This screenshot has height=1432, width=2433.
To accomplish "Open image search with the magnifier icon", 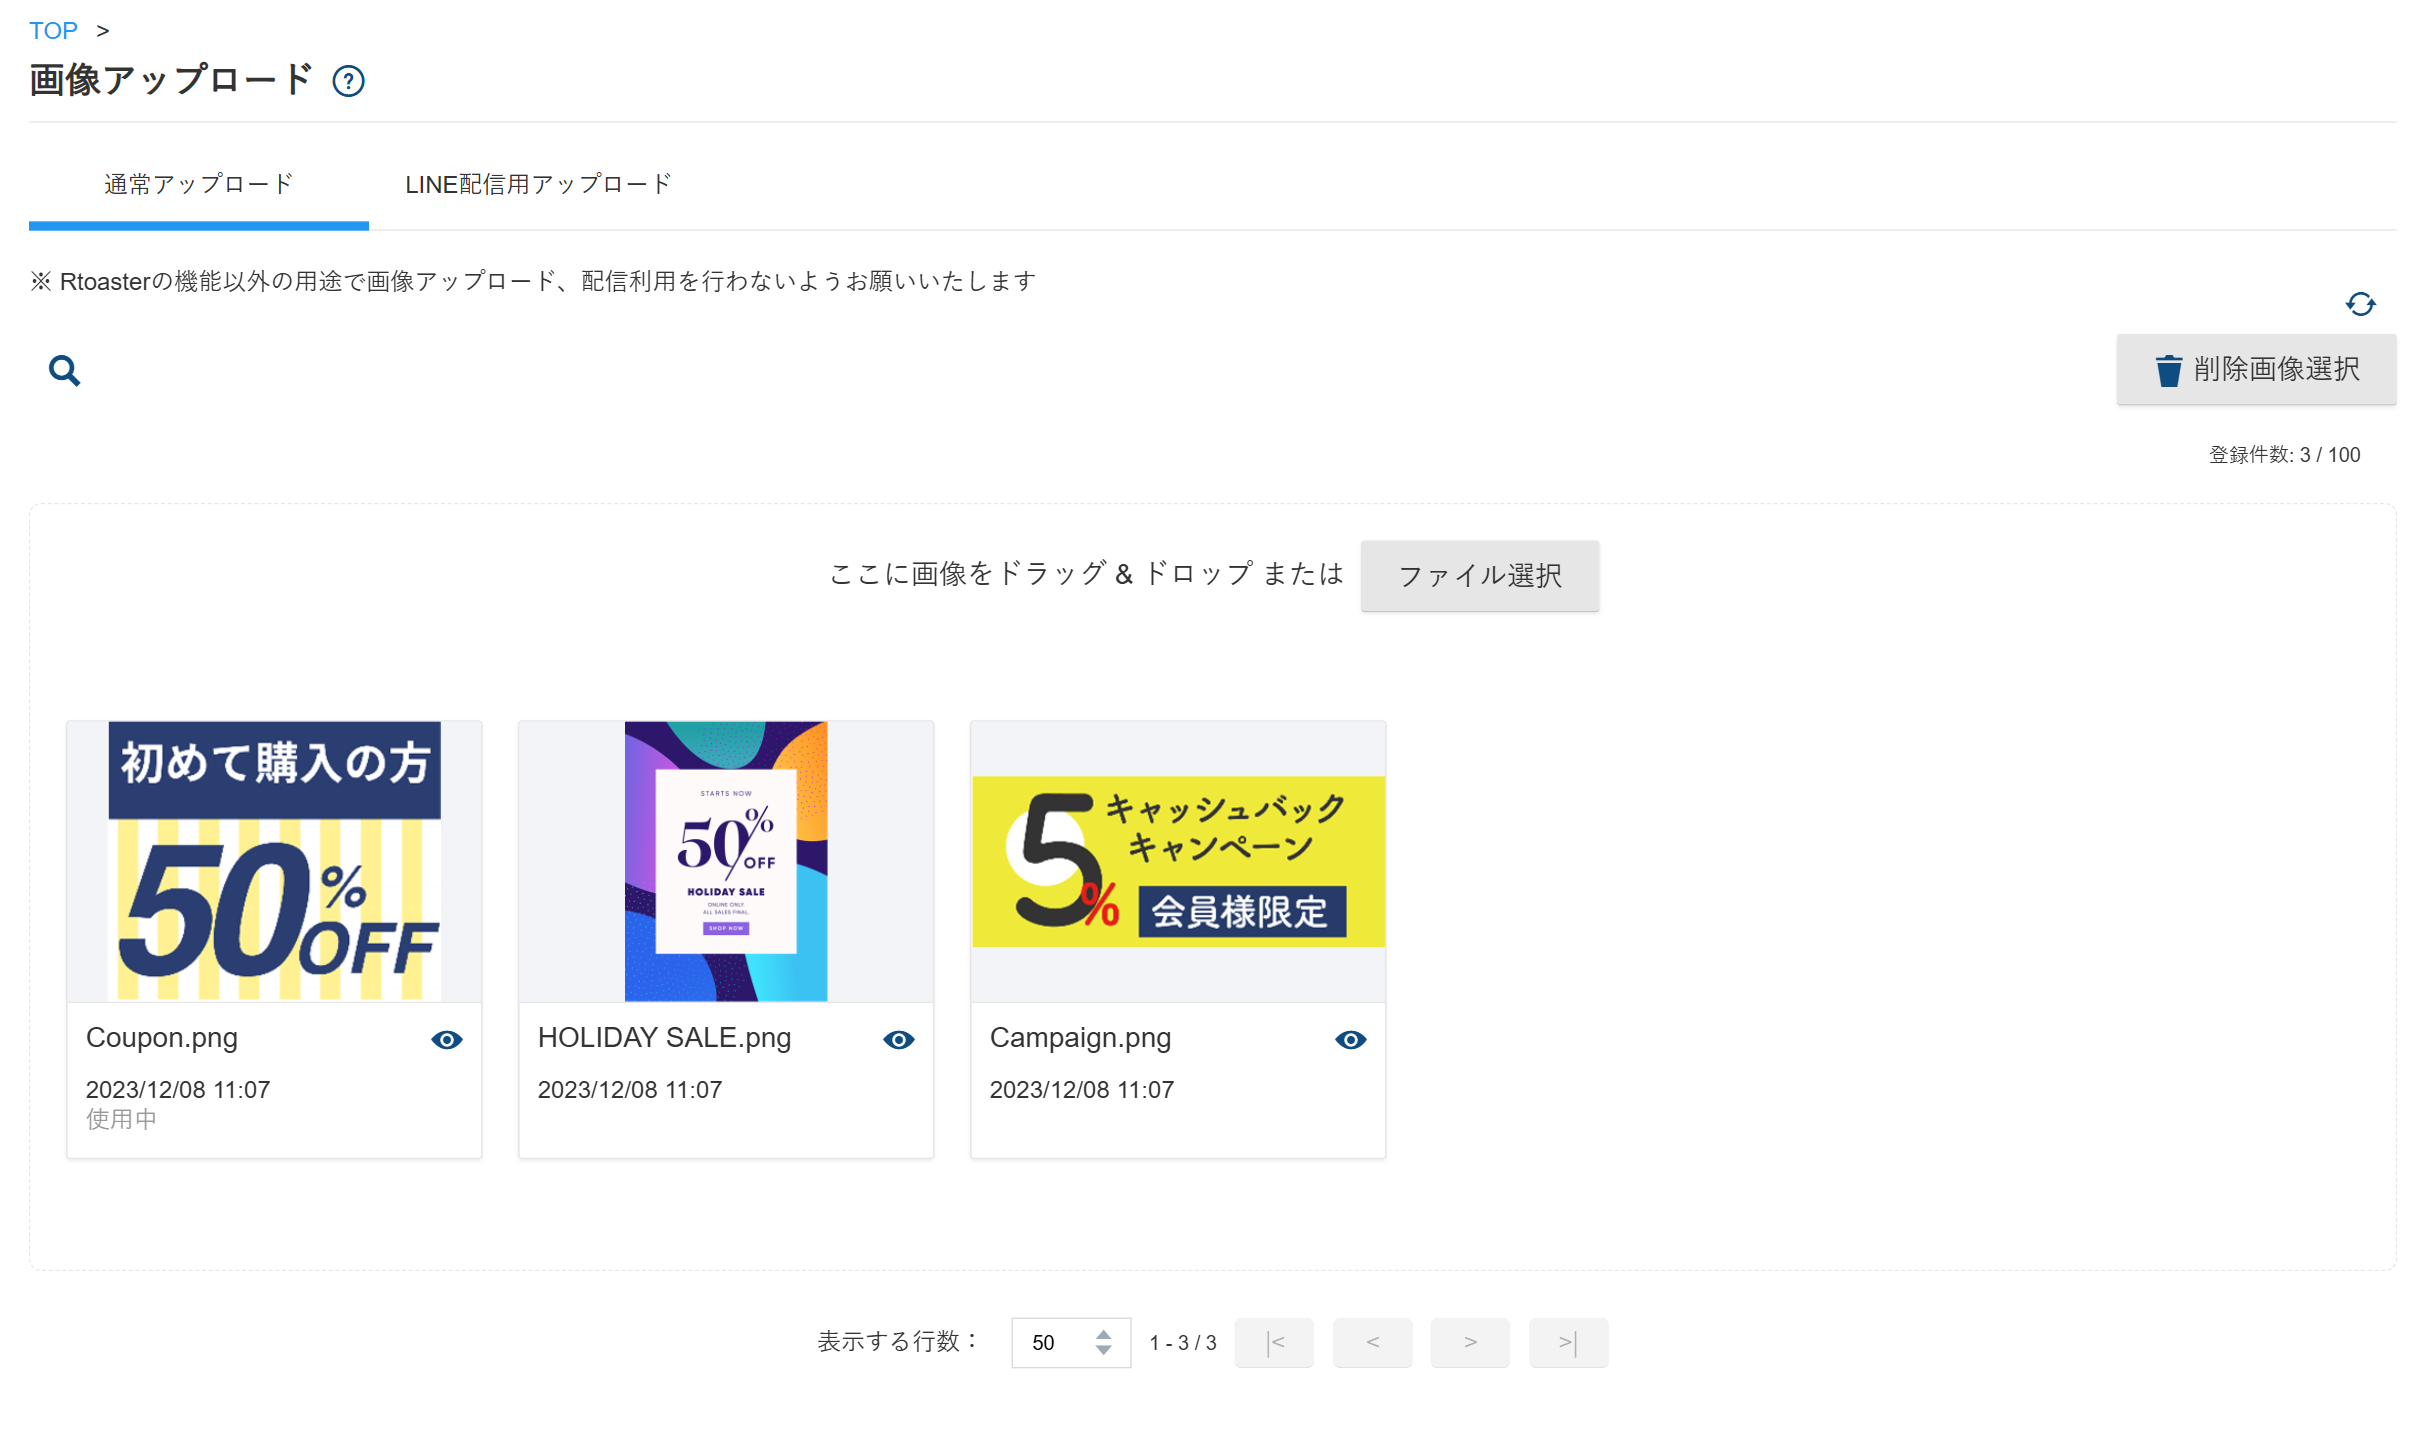I will 65,371.
